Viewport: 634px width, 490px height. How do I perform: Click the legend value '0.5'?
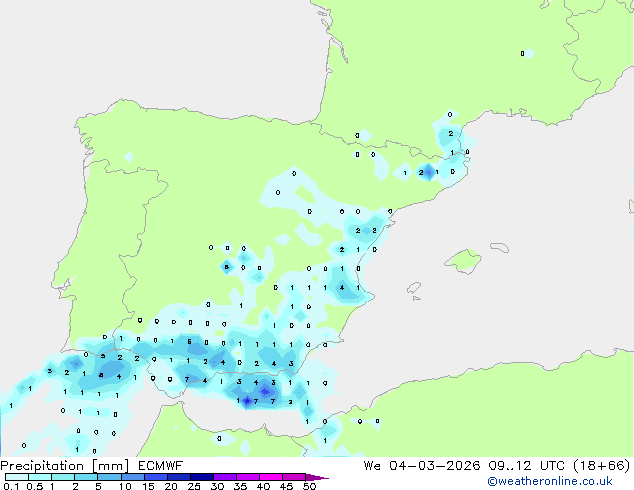tap(34, 486)
